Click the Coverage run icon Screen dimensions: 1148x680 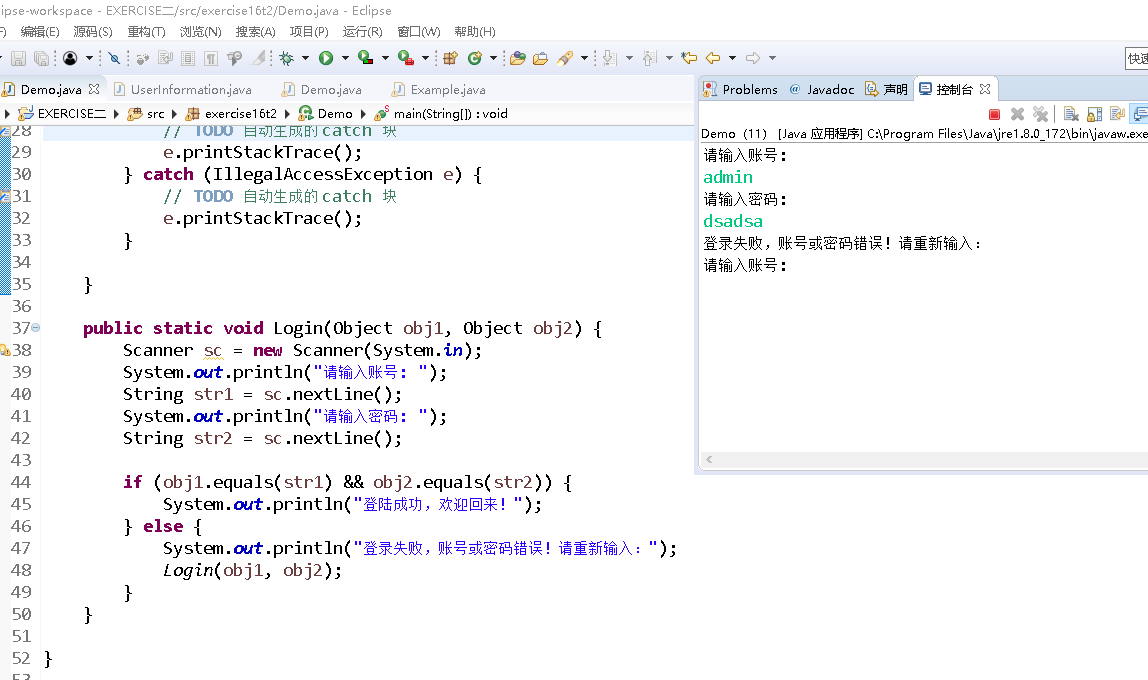tap(365, 58)
